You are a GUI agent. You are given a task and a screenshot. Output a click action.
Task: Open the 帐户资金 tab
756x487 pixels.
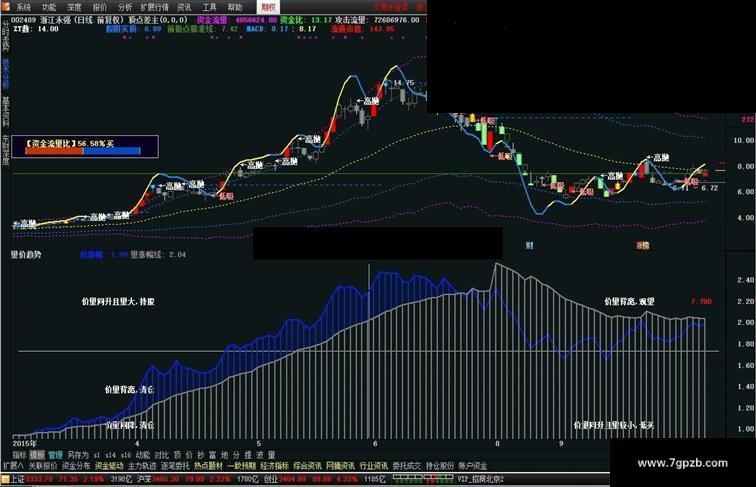click(x=472, y=466)
